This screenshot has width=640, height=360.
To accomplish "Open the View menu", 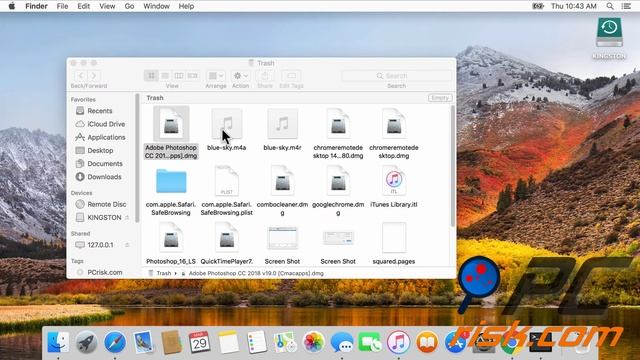I will pyautogui.click(x=107, y=6).
